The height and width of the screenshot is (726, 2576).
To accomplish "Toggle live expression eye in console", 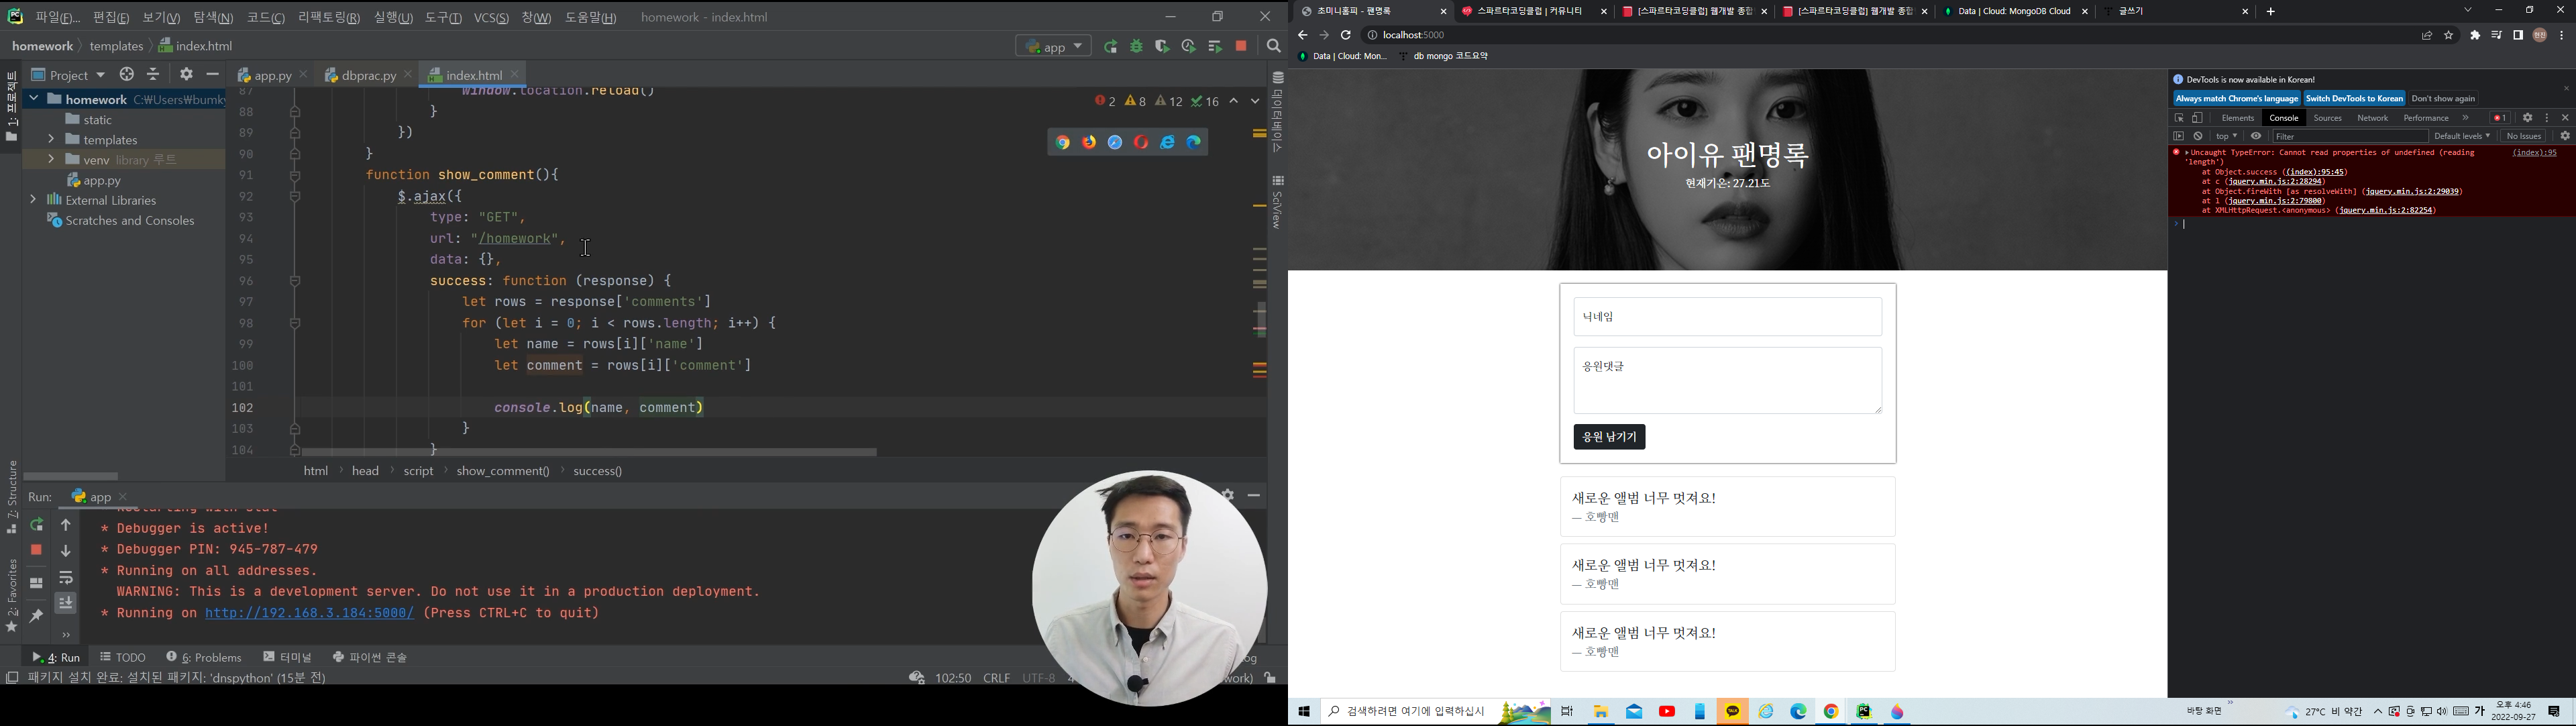I will tap(2256, 136).
